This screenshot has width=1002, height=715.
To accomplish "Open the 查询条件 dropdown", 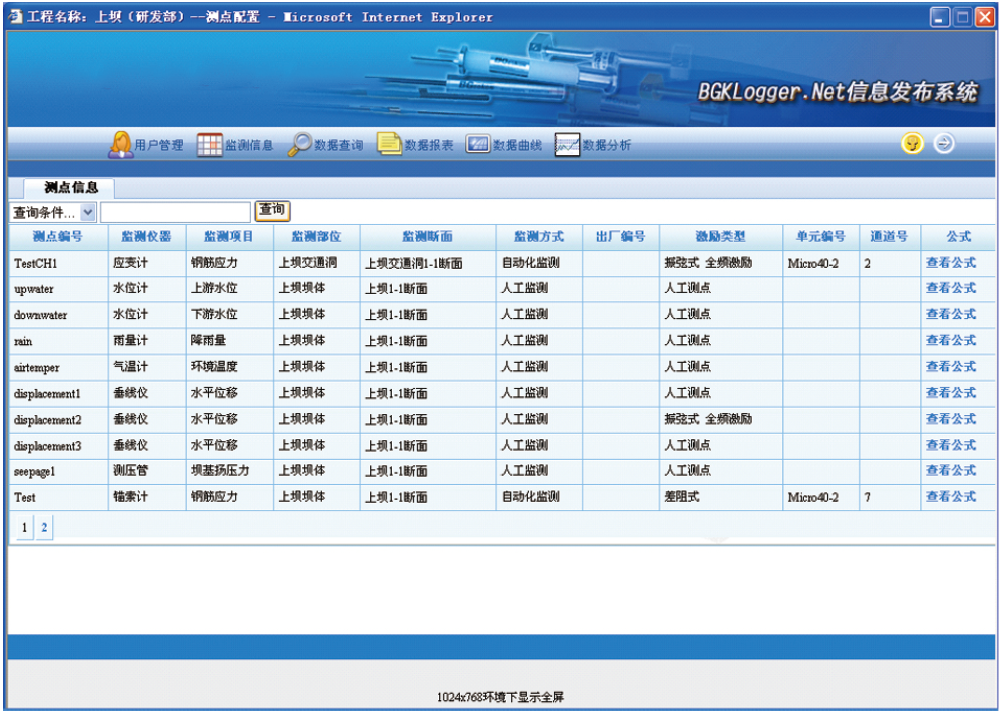I will (x=52, y=212).
